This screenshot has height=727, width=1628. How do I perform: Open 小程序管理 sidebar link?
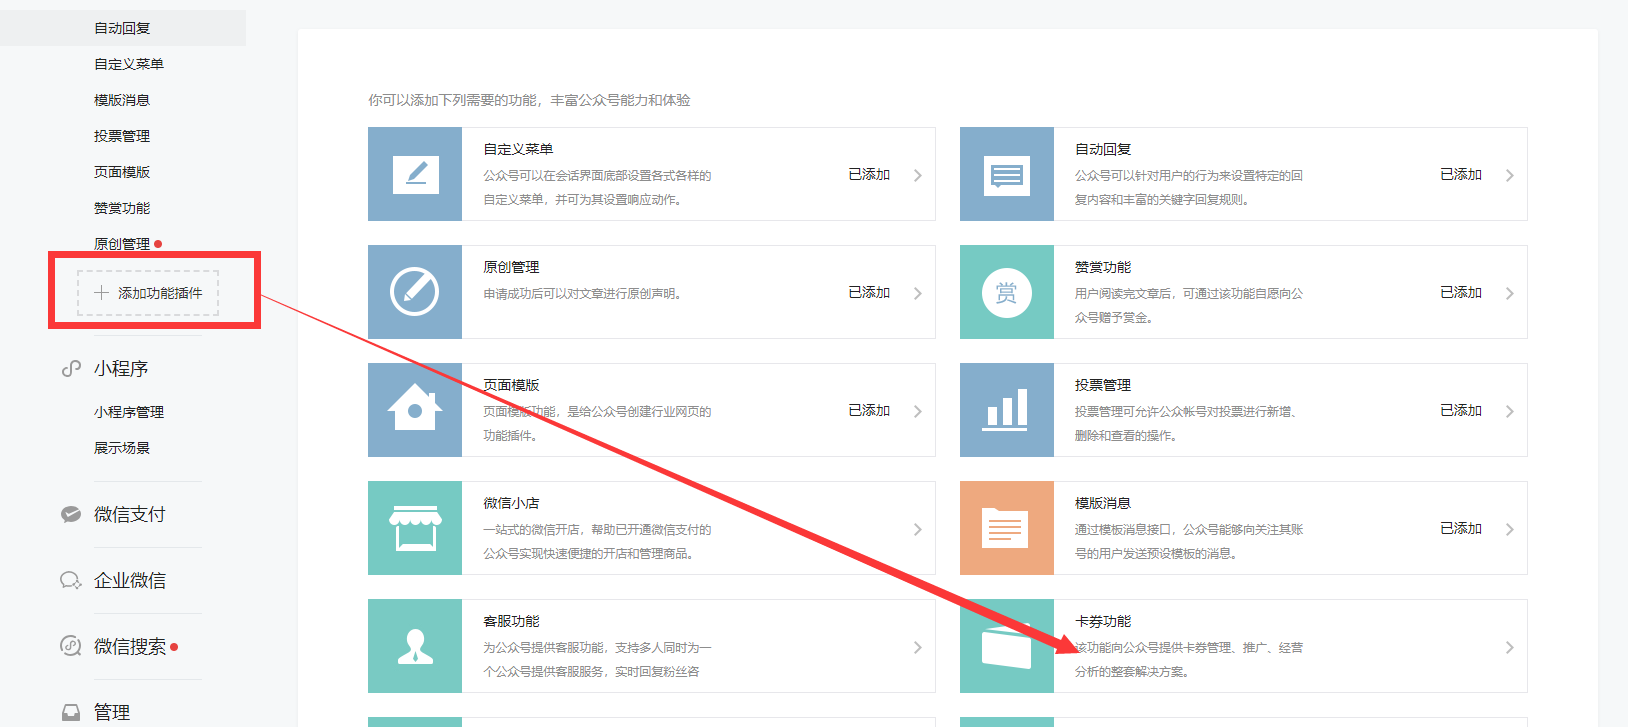tap(129, 412)
